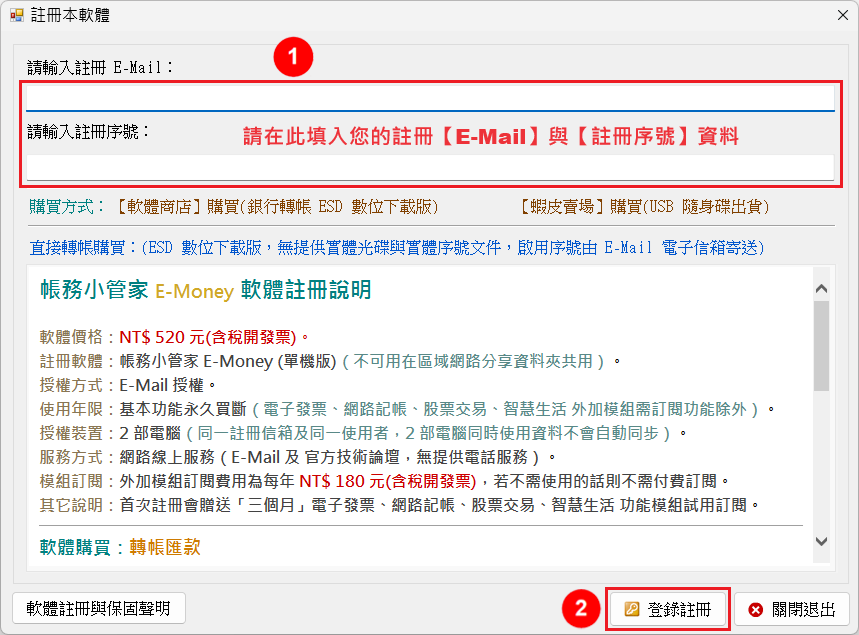This screenshot has width=859, height=635.
Task: Click the app icon in title bar
Action: click(17, 15)
